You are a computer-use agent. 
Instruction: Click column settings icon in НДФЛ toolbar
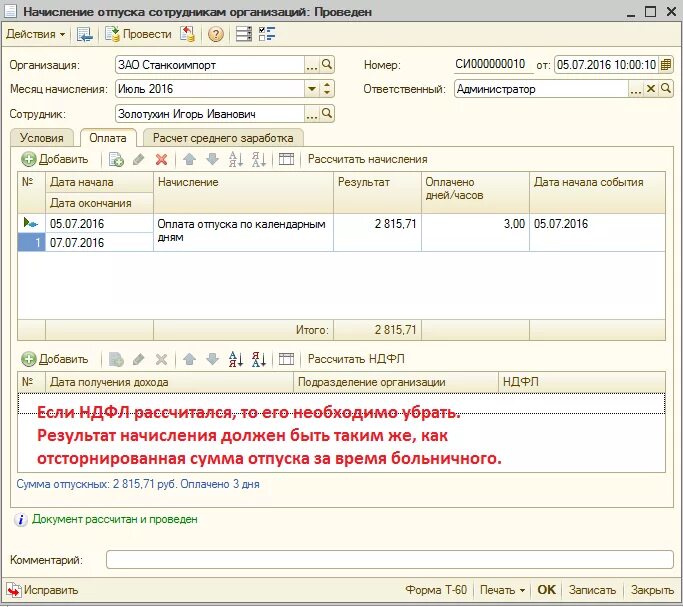[x=286, y=359]
